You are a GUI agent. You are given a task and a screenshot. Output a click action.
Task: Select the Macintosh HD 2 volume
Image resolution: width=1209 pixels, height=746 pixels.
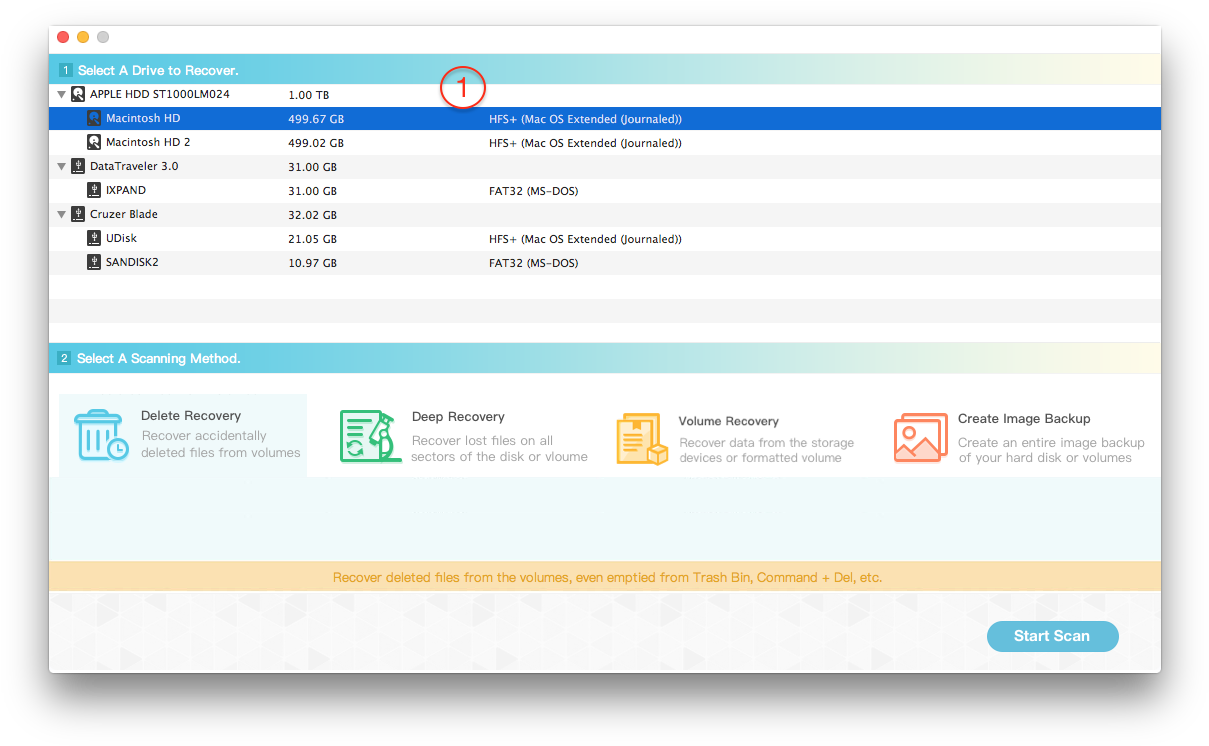tap(605, 142)
